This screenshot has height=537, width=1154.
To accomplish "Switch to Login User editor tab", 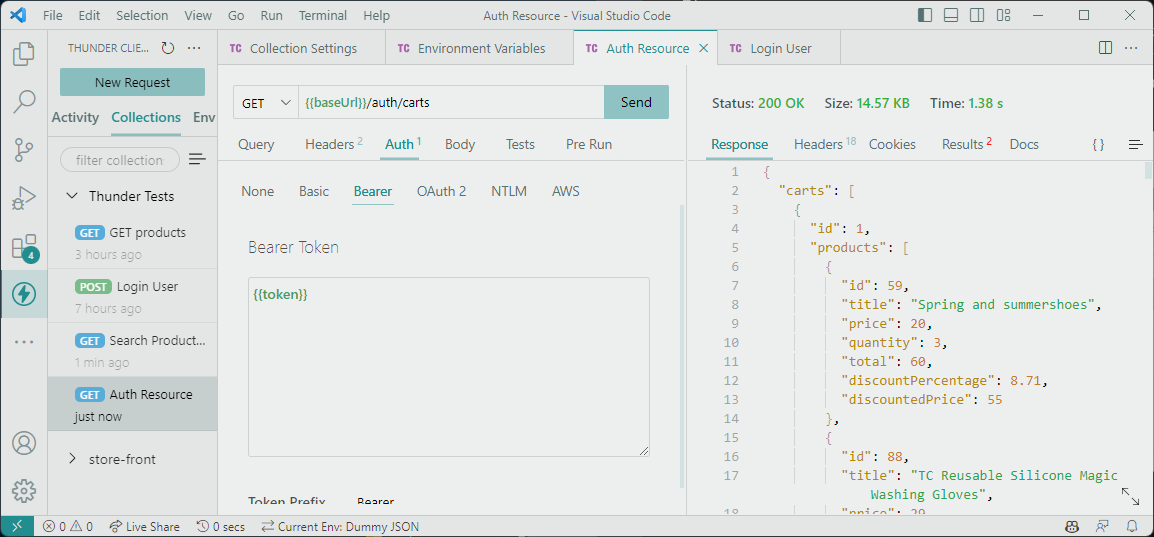I will pyautogui.click(x=779, y=49).
